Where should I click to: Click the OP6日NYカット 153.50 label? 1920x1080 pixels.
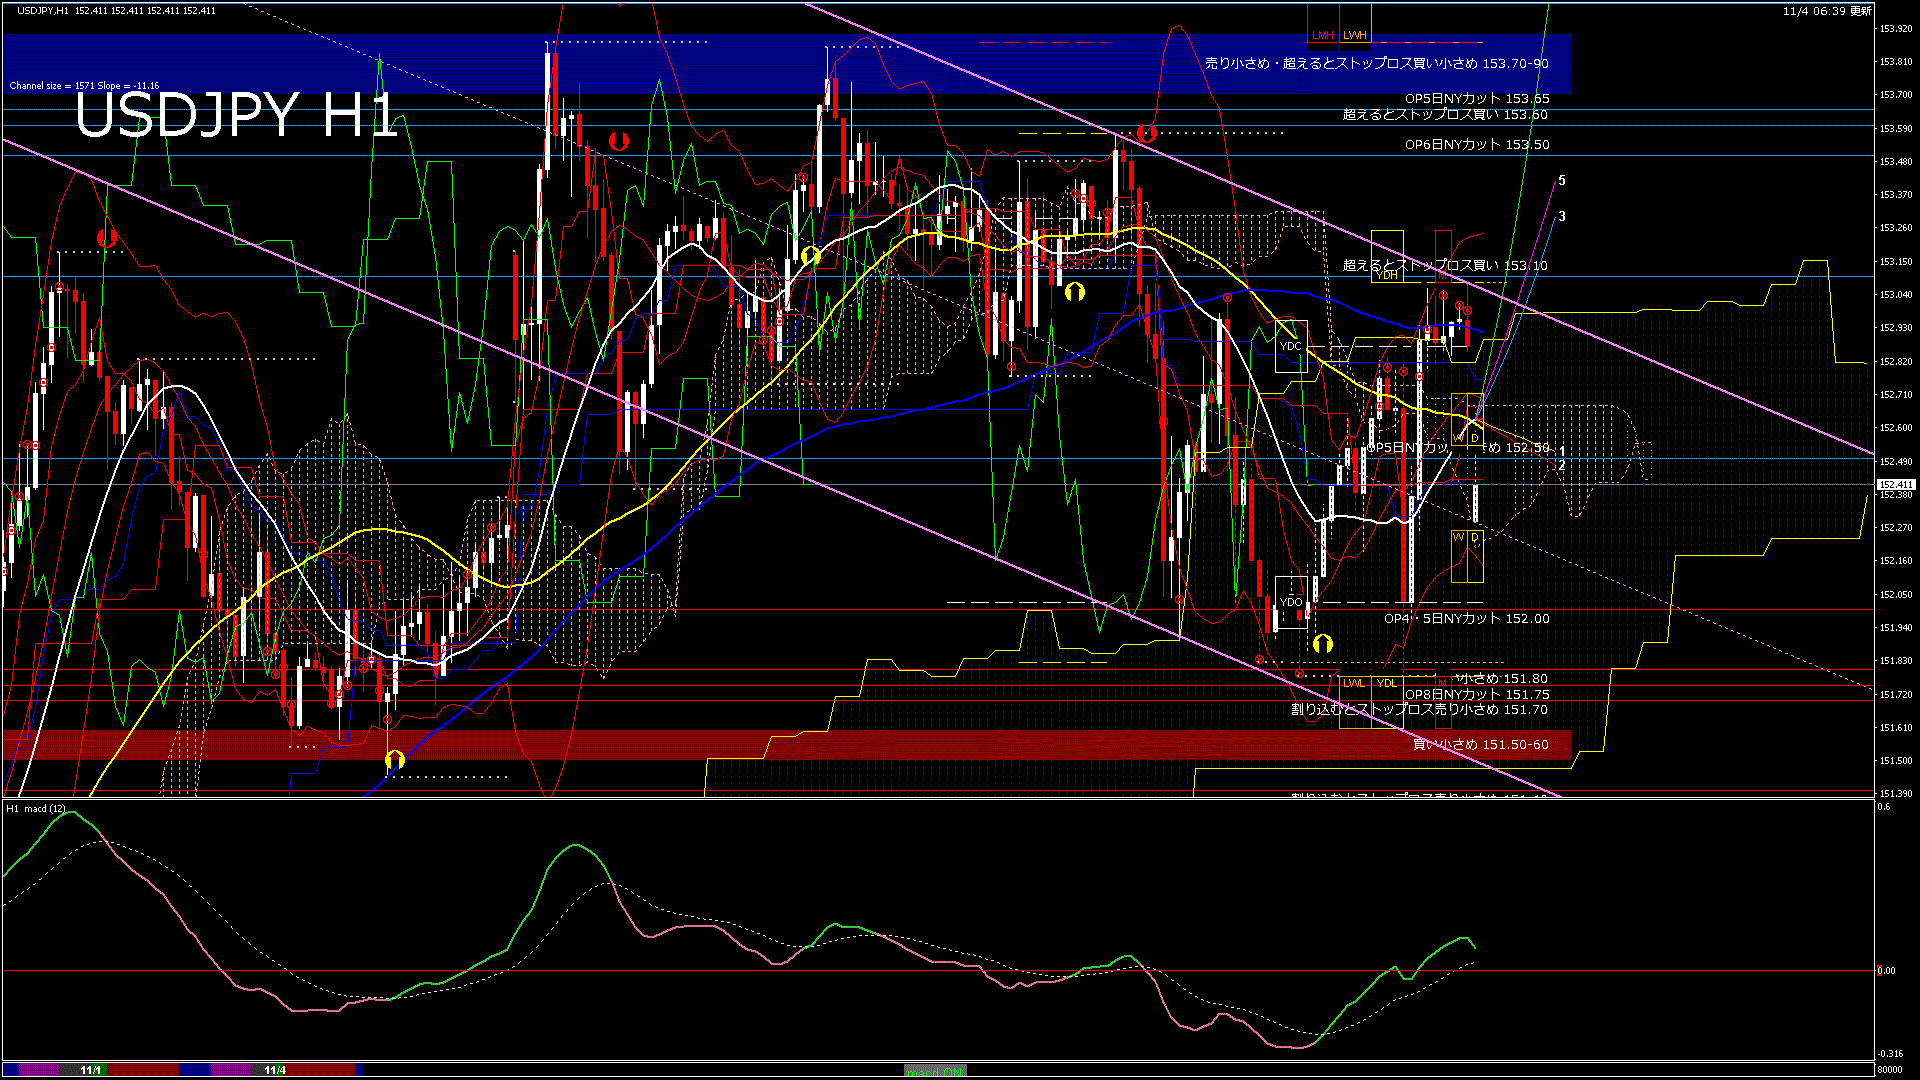point(1477,145)
